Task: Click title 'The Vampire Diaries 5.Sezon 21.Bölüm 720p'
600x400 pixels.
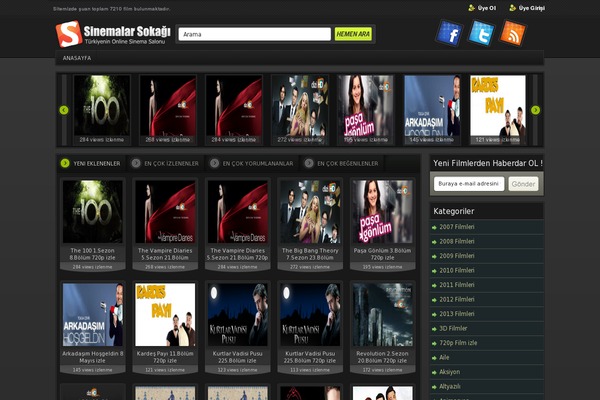Action: (x=238, y=254)
